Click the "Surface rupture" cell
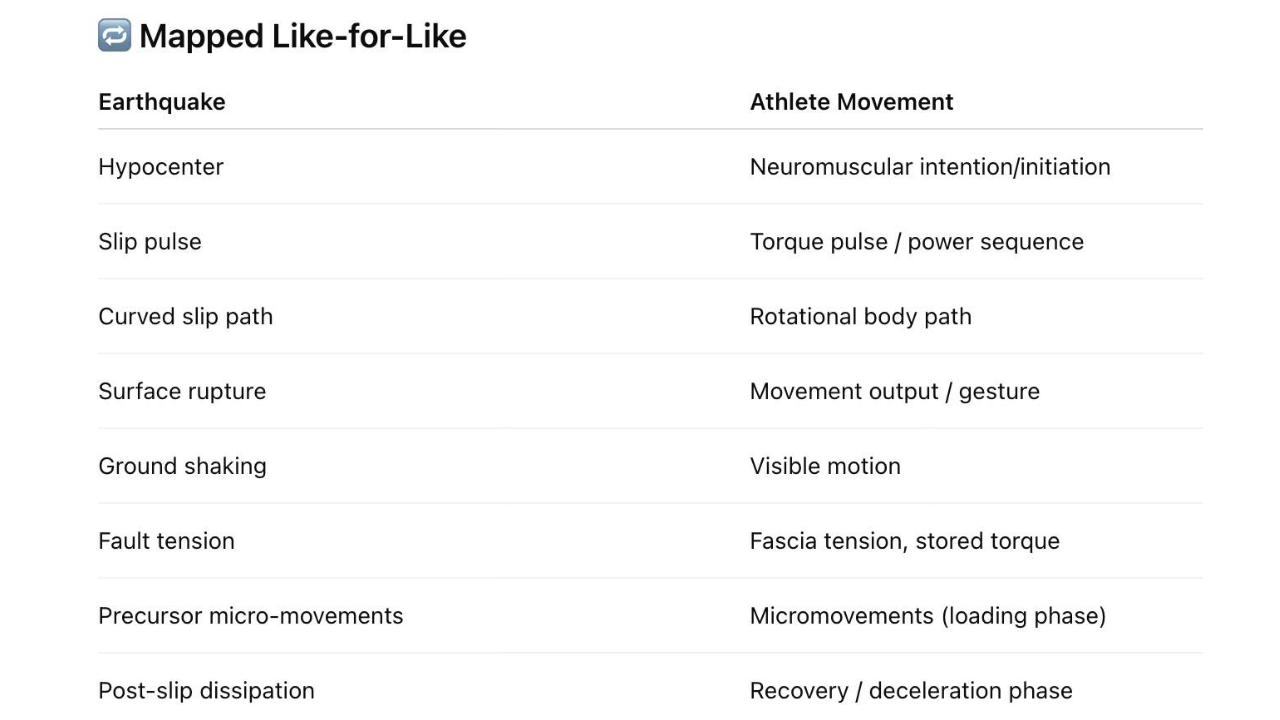This screenshot has height=720, width=1280. click(182, 392)
